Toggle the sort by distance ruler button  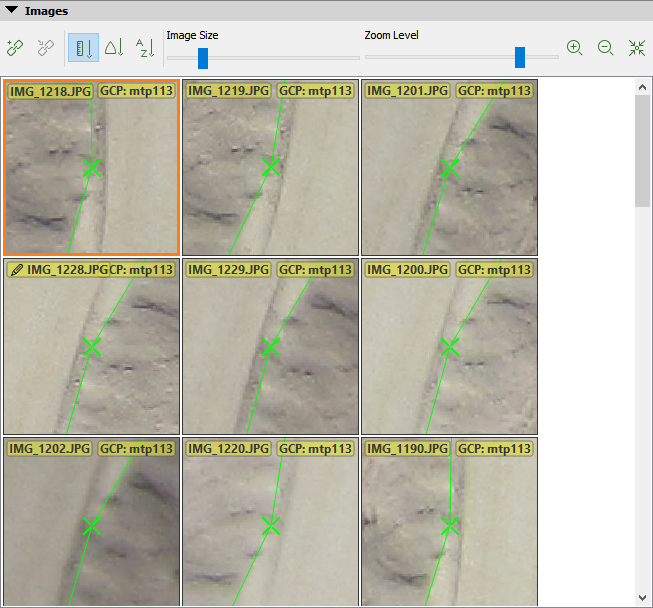point(82,47)
